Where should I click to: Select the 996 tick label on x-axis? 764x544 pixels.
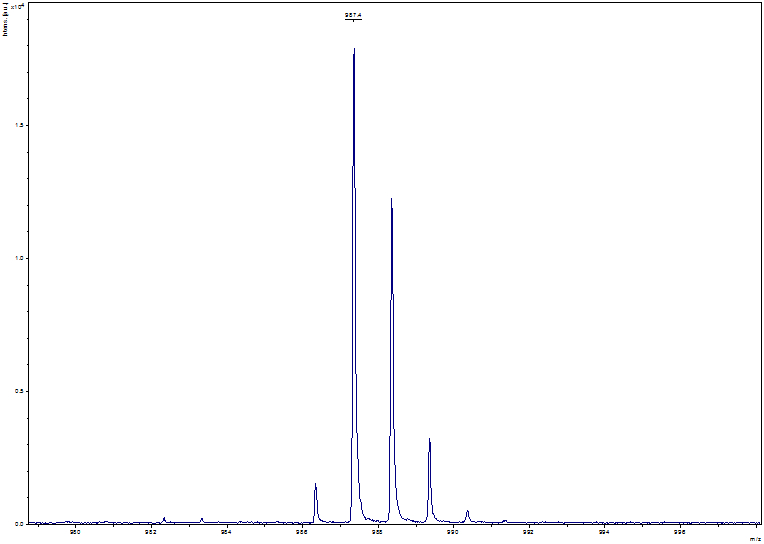pyautogui.click(x=680, y=533)
